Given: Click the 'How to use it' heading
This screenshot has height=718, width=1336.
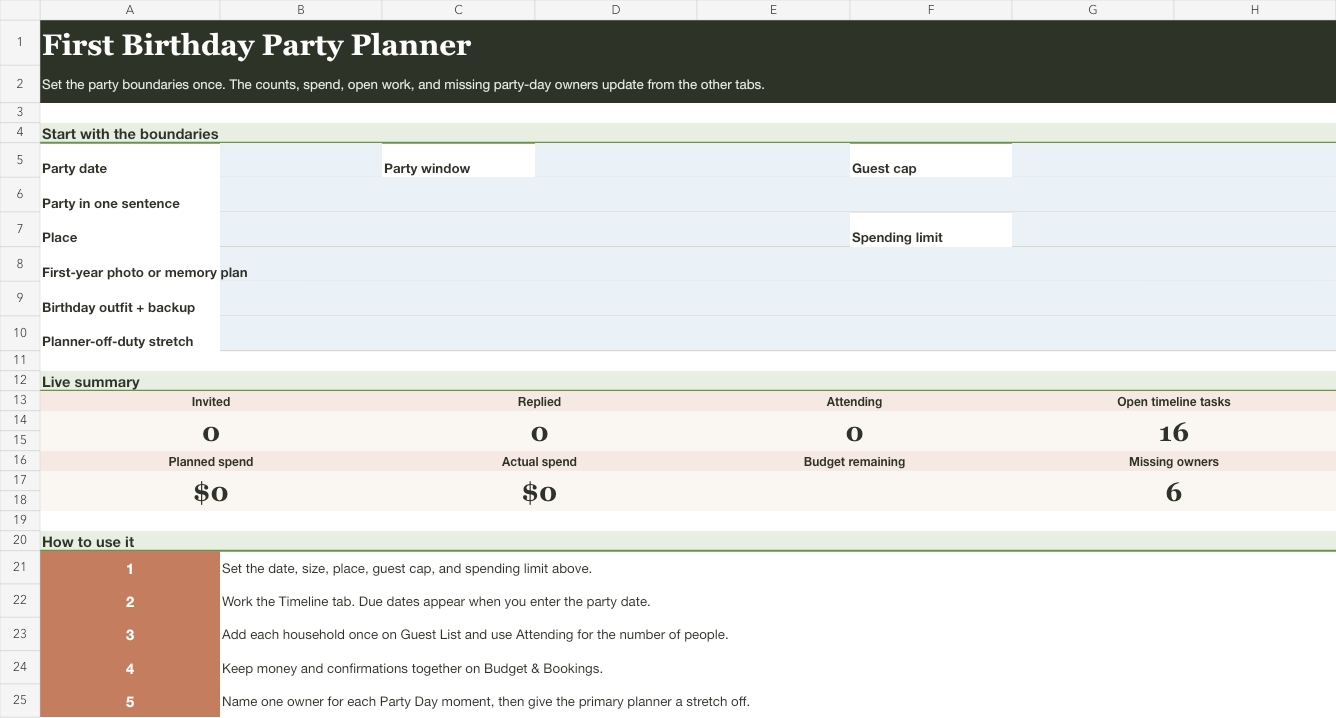Looking at the screenshot, I should click(x=88, y=542).
